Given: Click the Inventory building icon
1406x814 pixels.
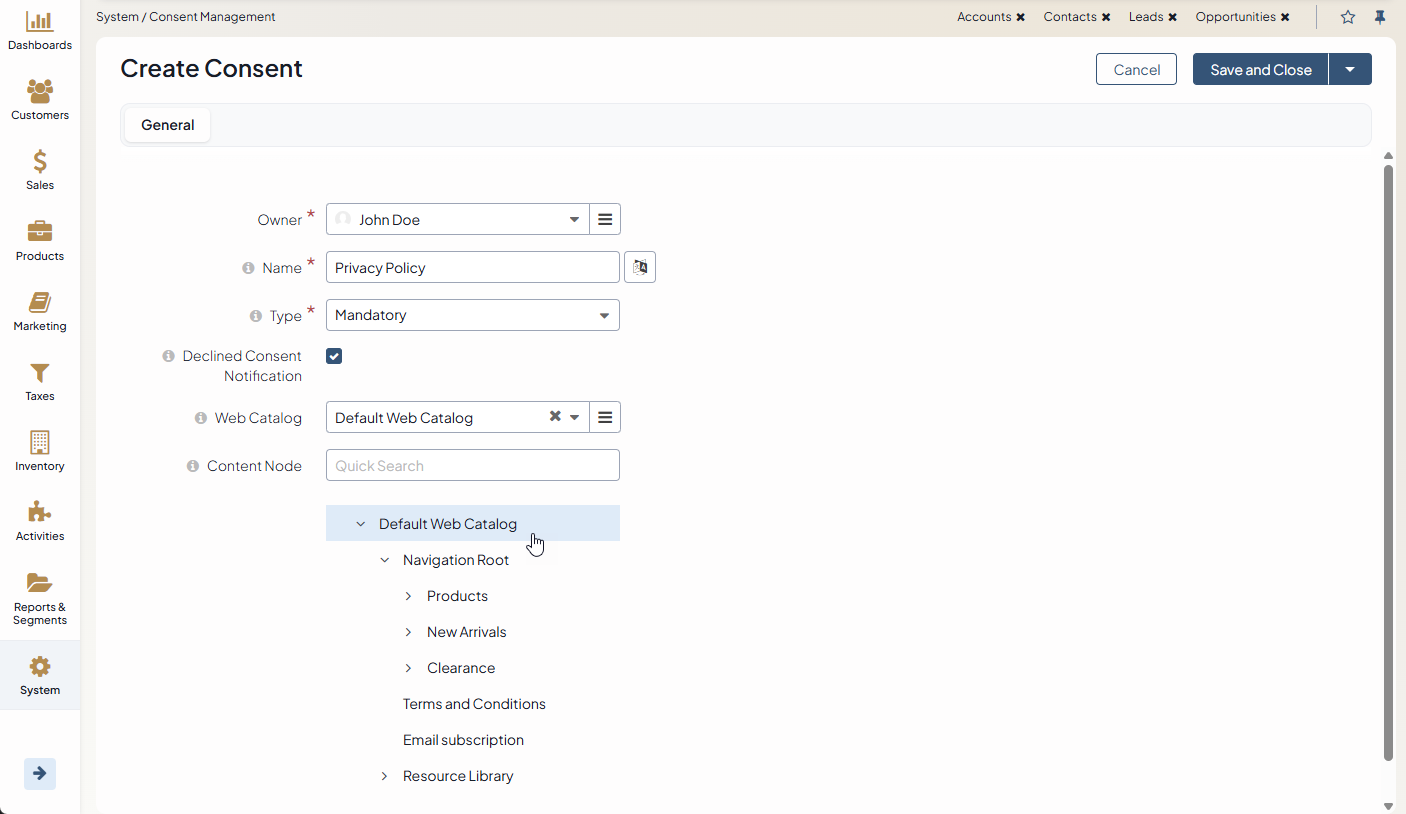Looking at the screenshot, I should point(40,443).
